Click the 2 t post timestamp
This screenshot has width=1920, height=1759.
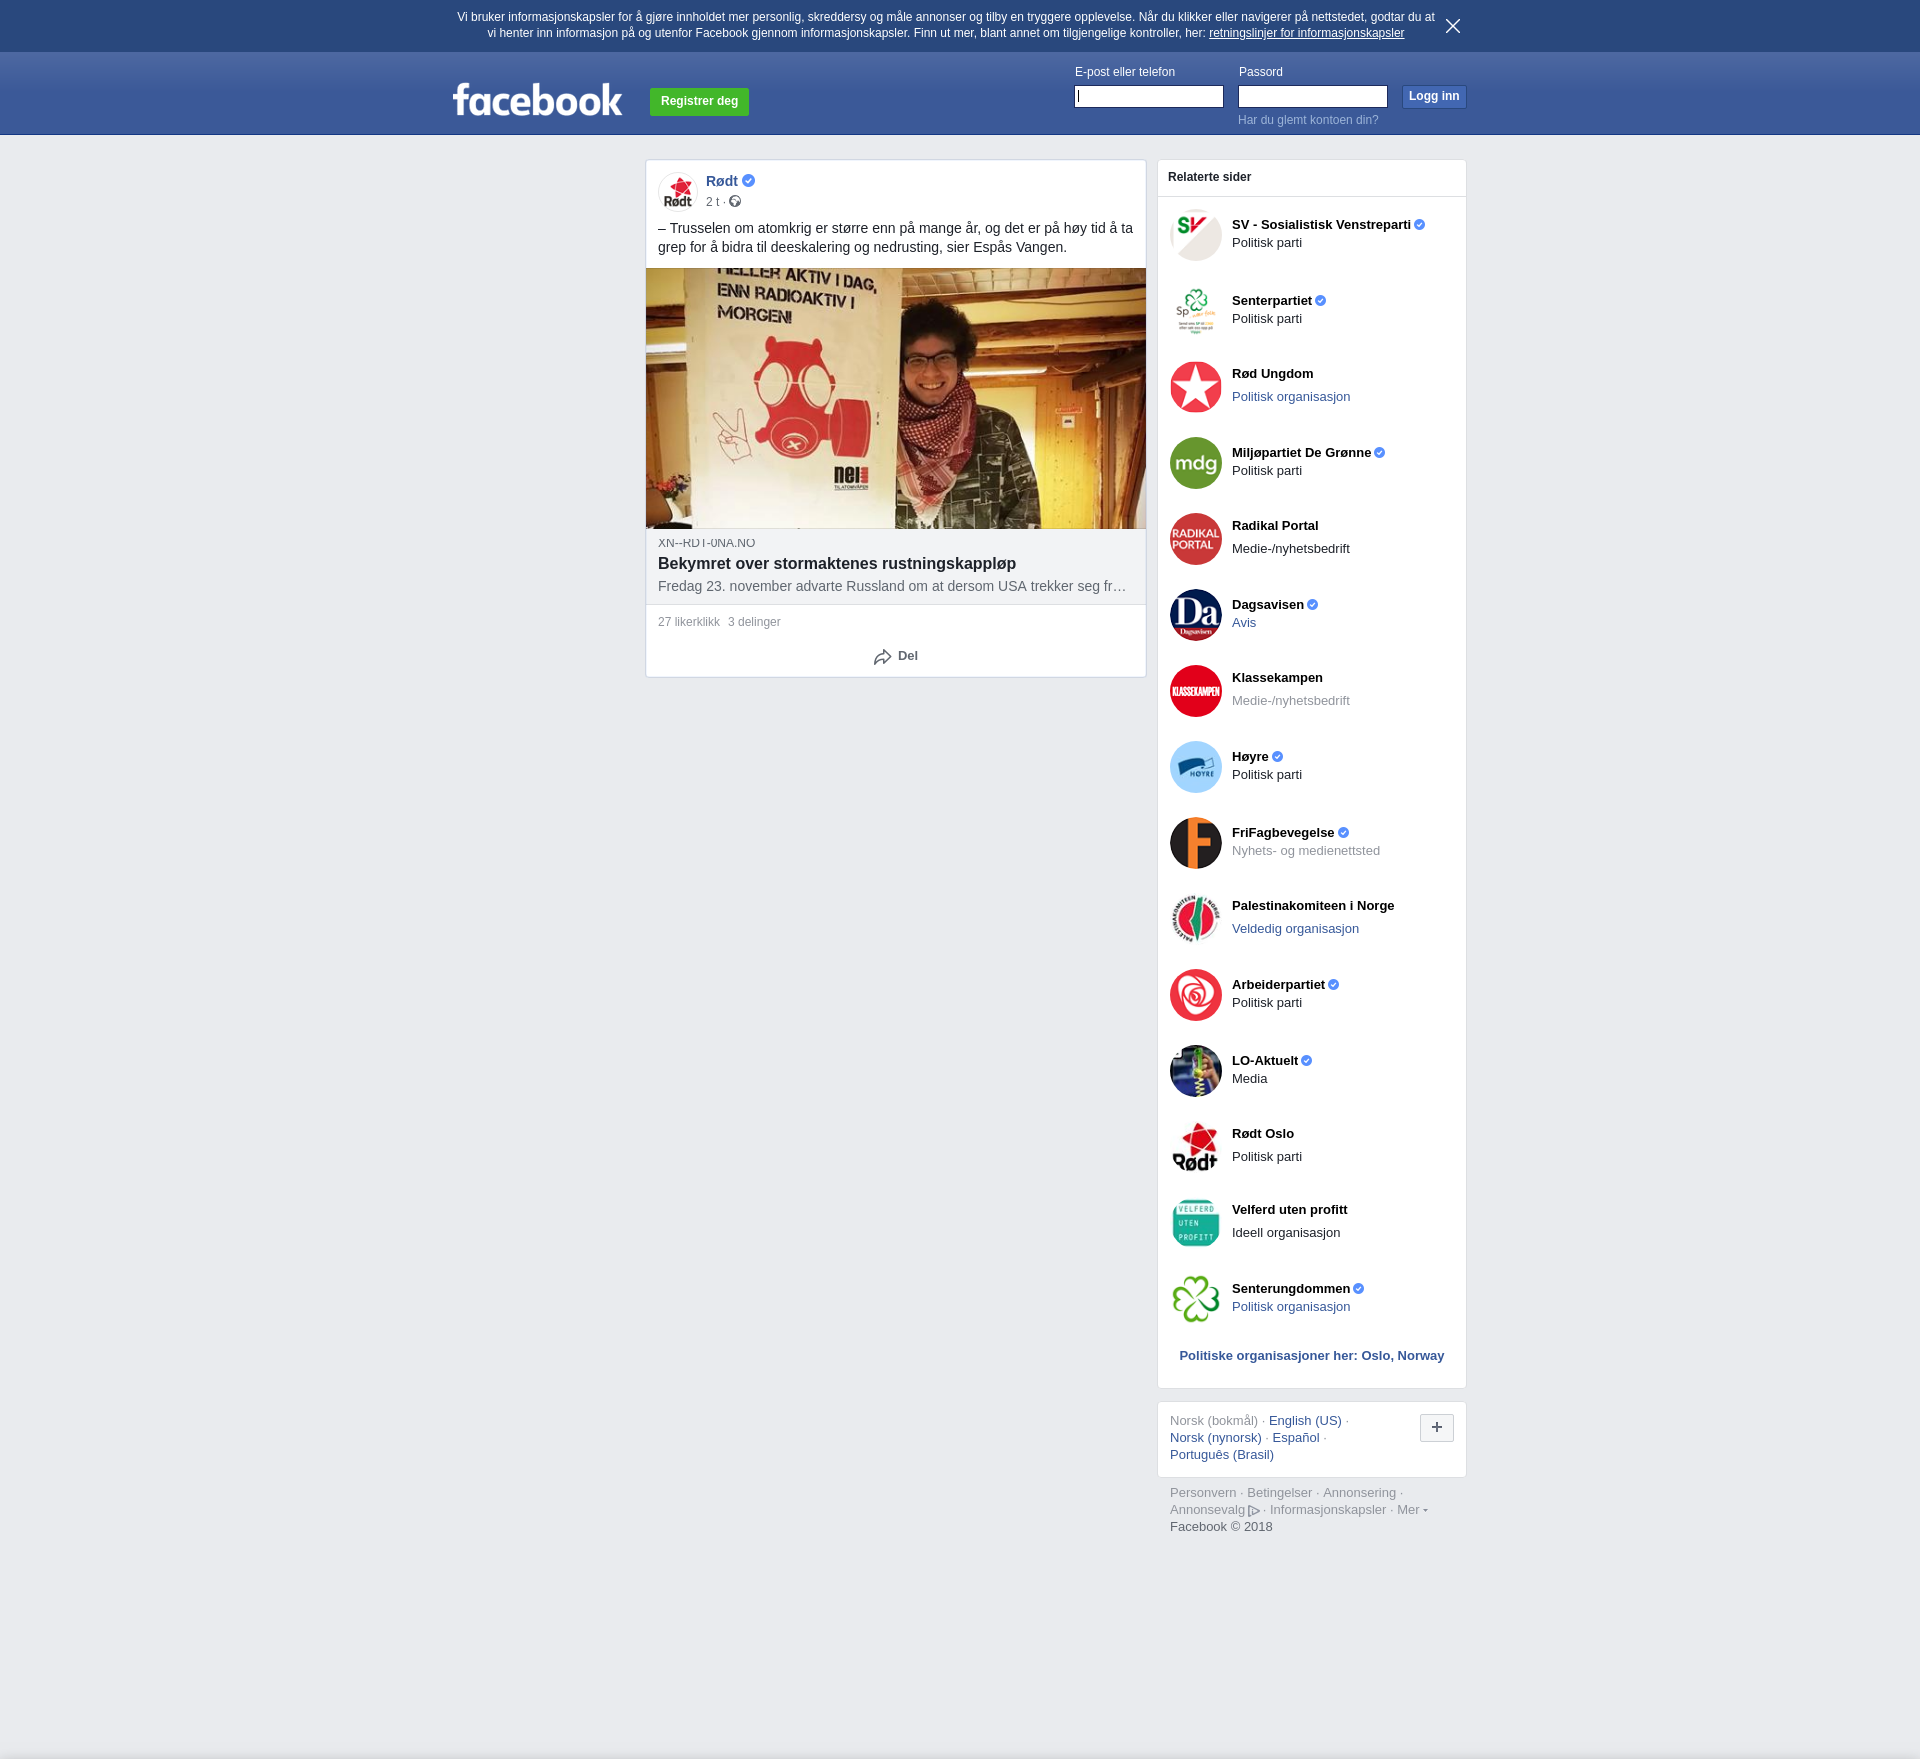point(712,202)
